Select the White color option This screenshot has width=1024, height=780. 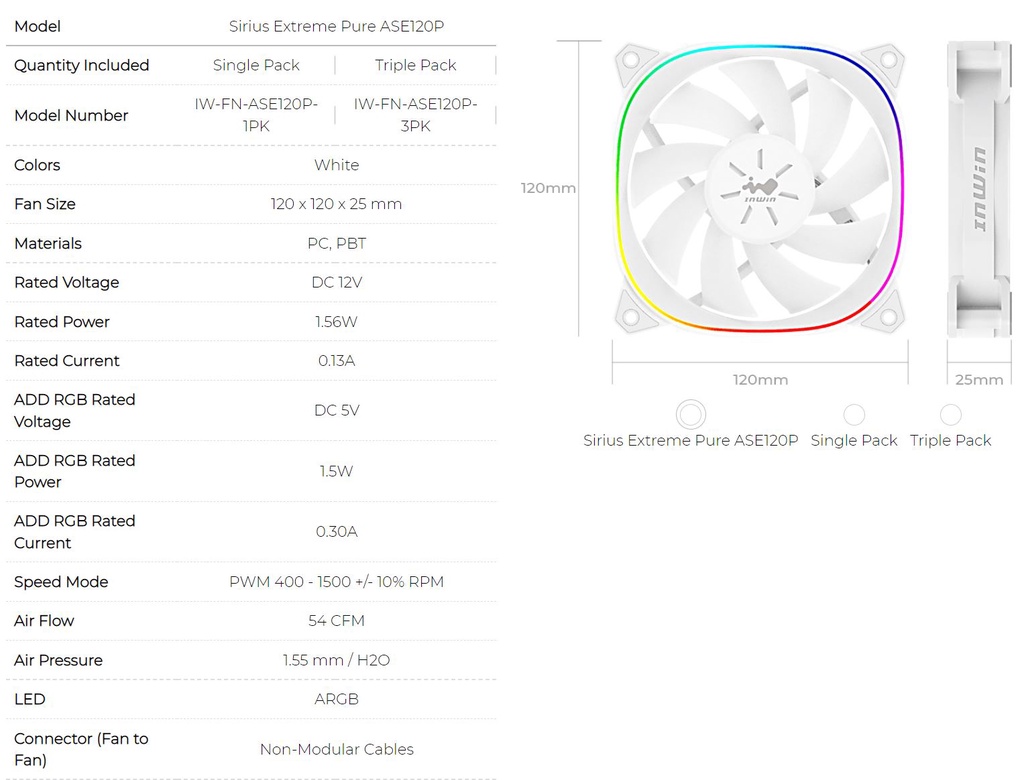click(336, 165)
